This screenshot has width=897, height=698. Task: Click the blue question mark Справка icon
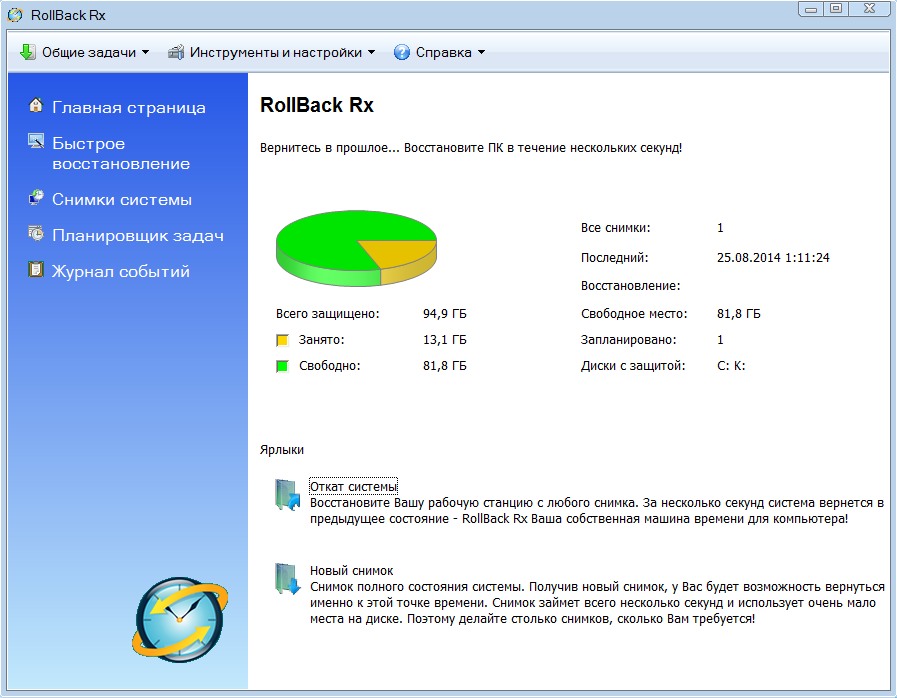click(402, 52)
